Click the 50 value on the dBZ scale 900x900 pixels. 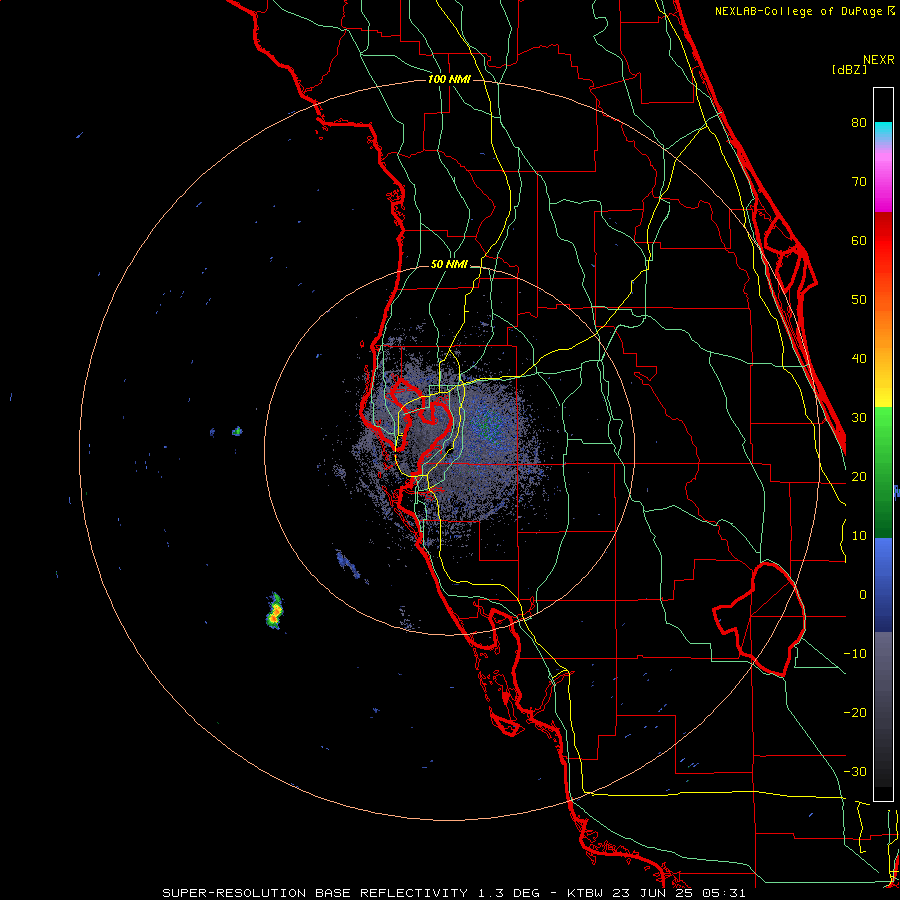click(x=859, y=300)
